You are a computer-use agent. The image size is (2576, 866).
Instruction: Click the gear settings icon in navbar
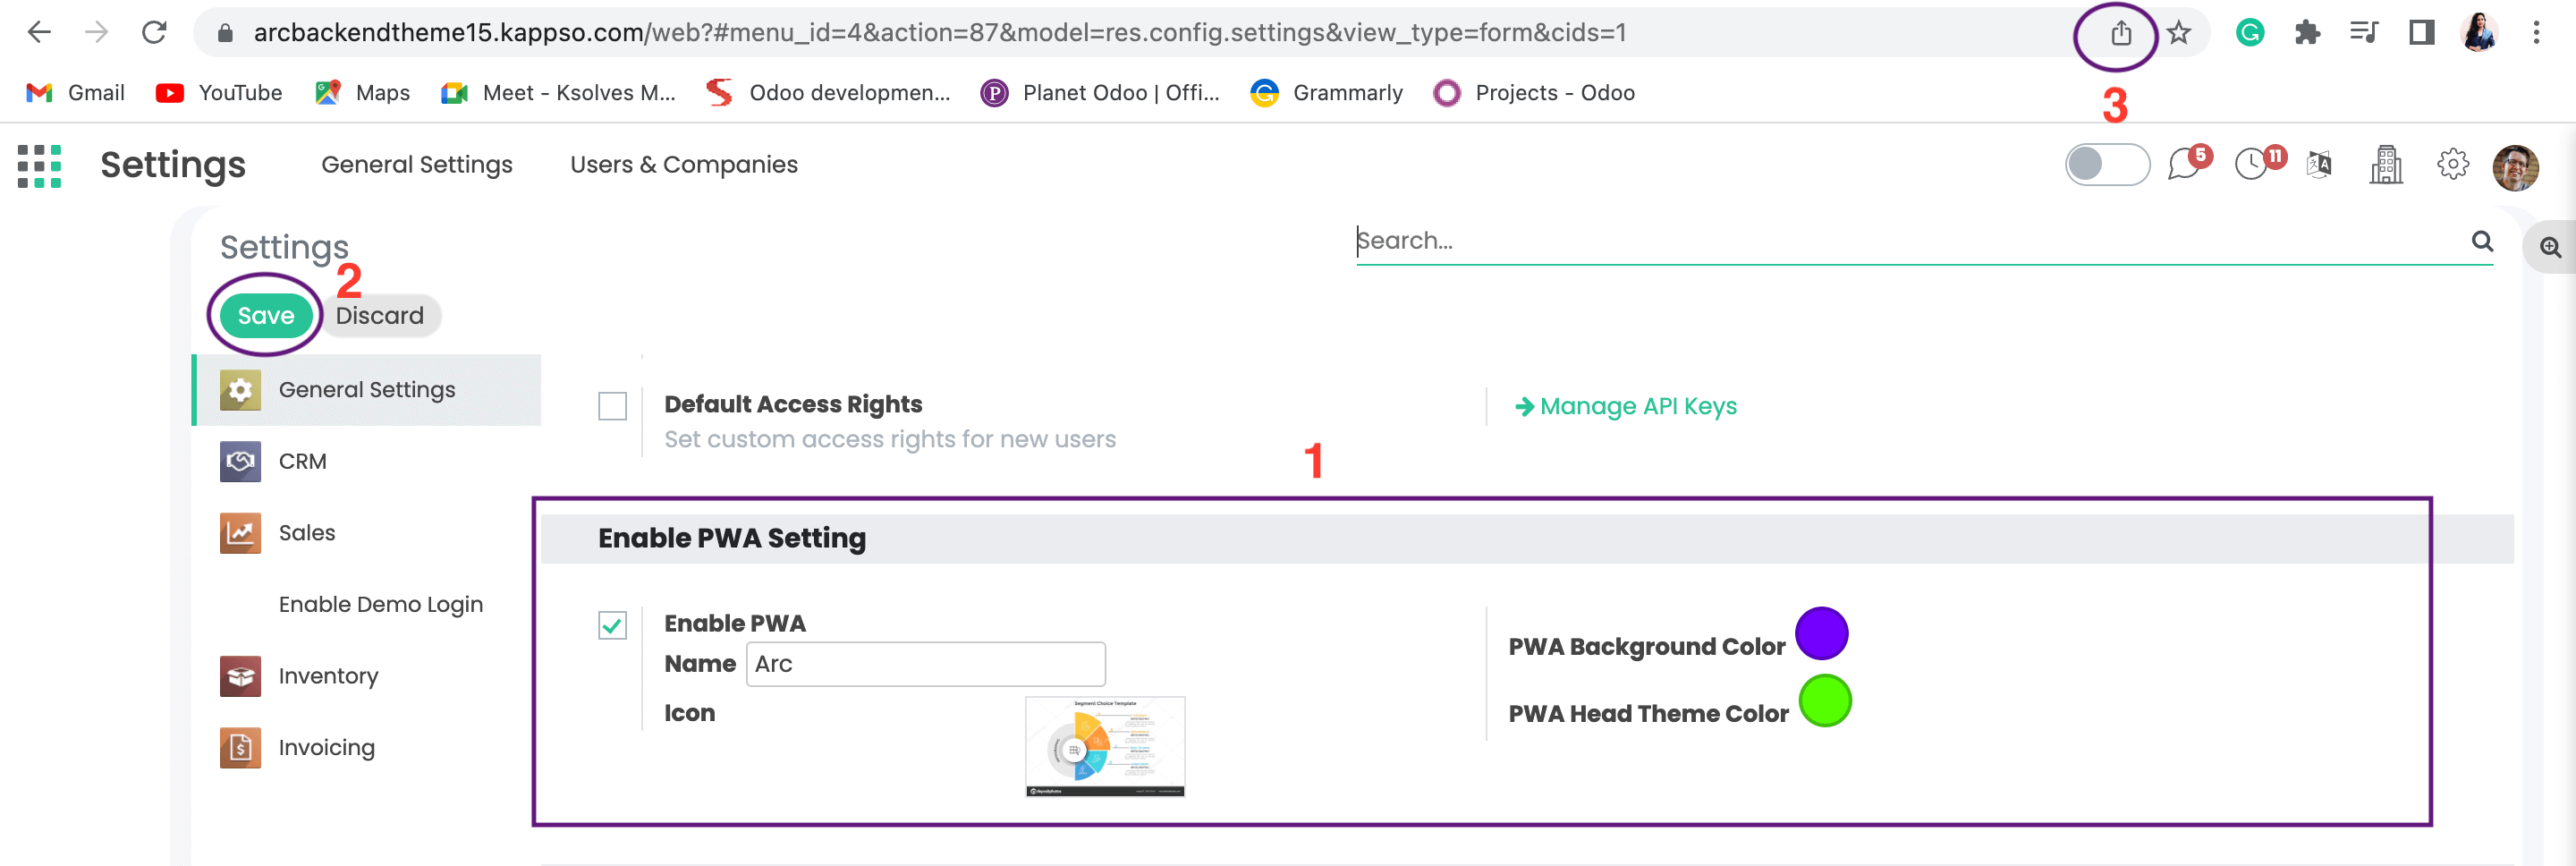click(2452, 165)
